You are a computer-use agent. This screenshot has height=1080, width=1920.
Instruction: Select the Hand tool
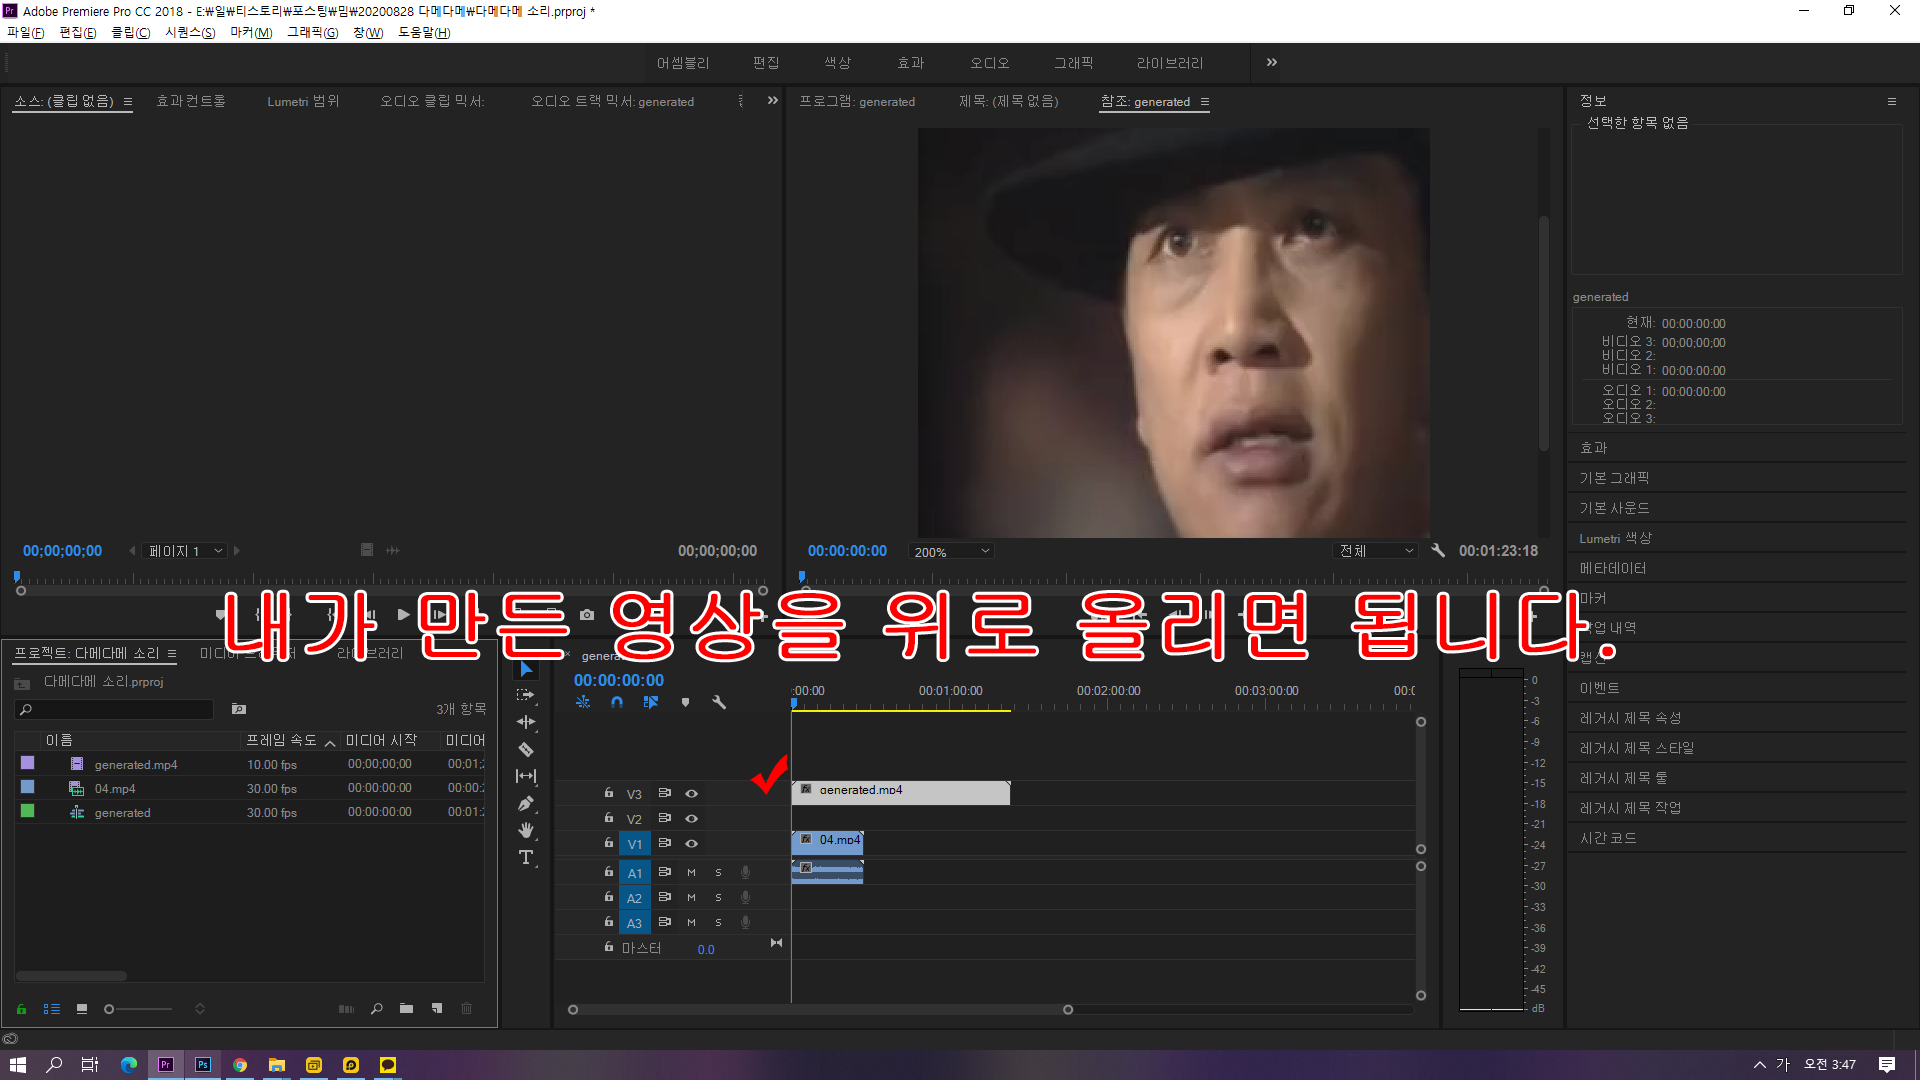[526, 830]
